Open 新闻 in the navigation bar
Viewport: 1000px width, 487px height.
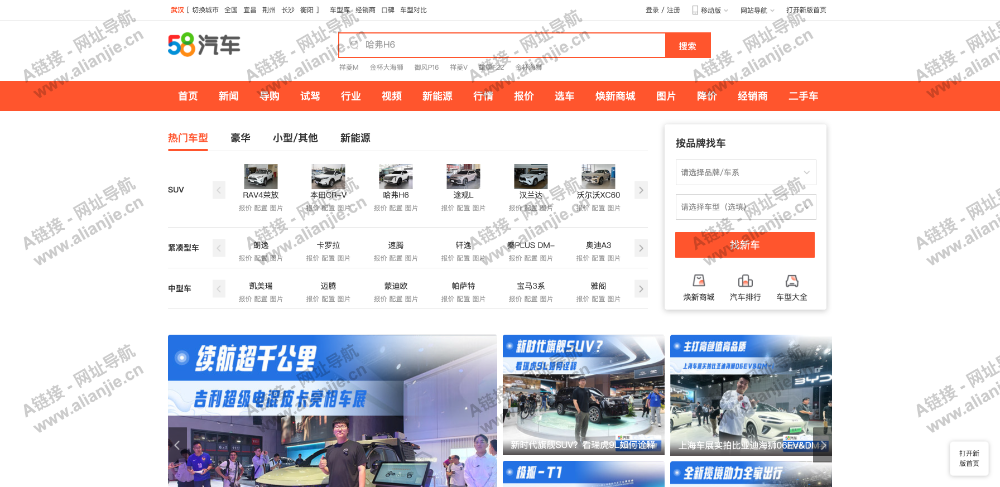point(228,96)
